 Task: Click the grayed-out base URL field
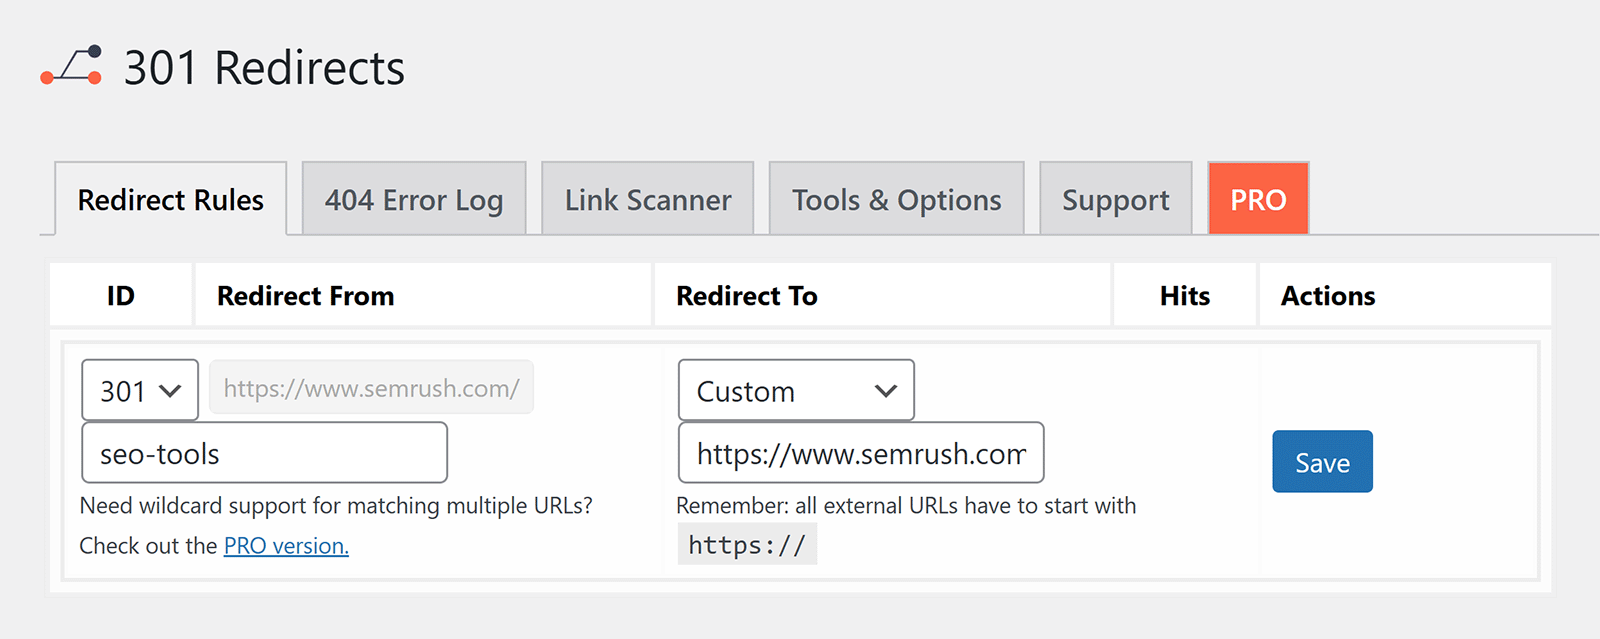(x=370, y=387)
